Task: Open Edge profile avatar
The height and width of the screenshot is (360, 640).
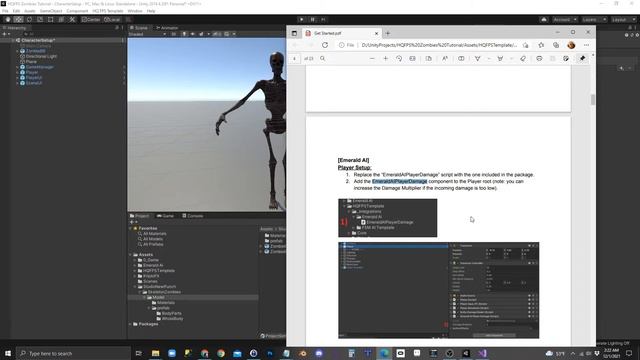Action: (571, 45)
